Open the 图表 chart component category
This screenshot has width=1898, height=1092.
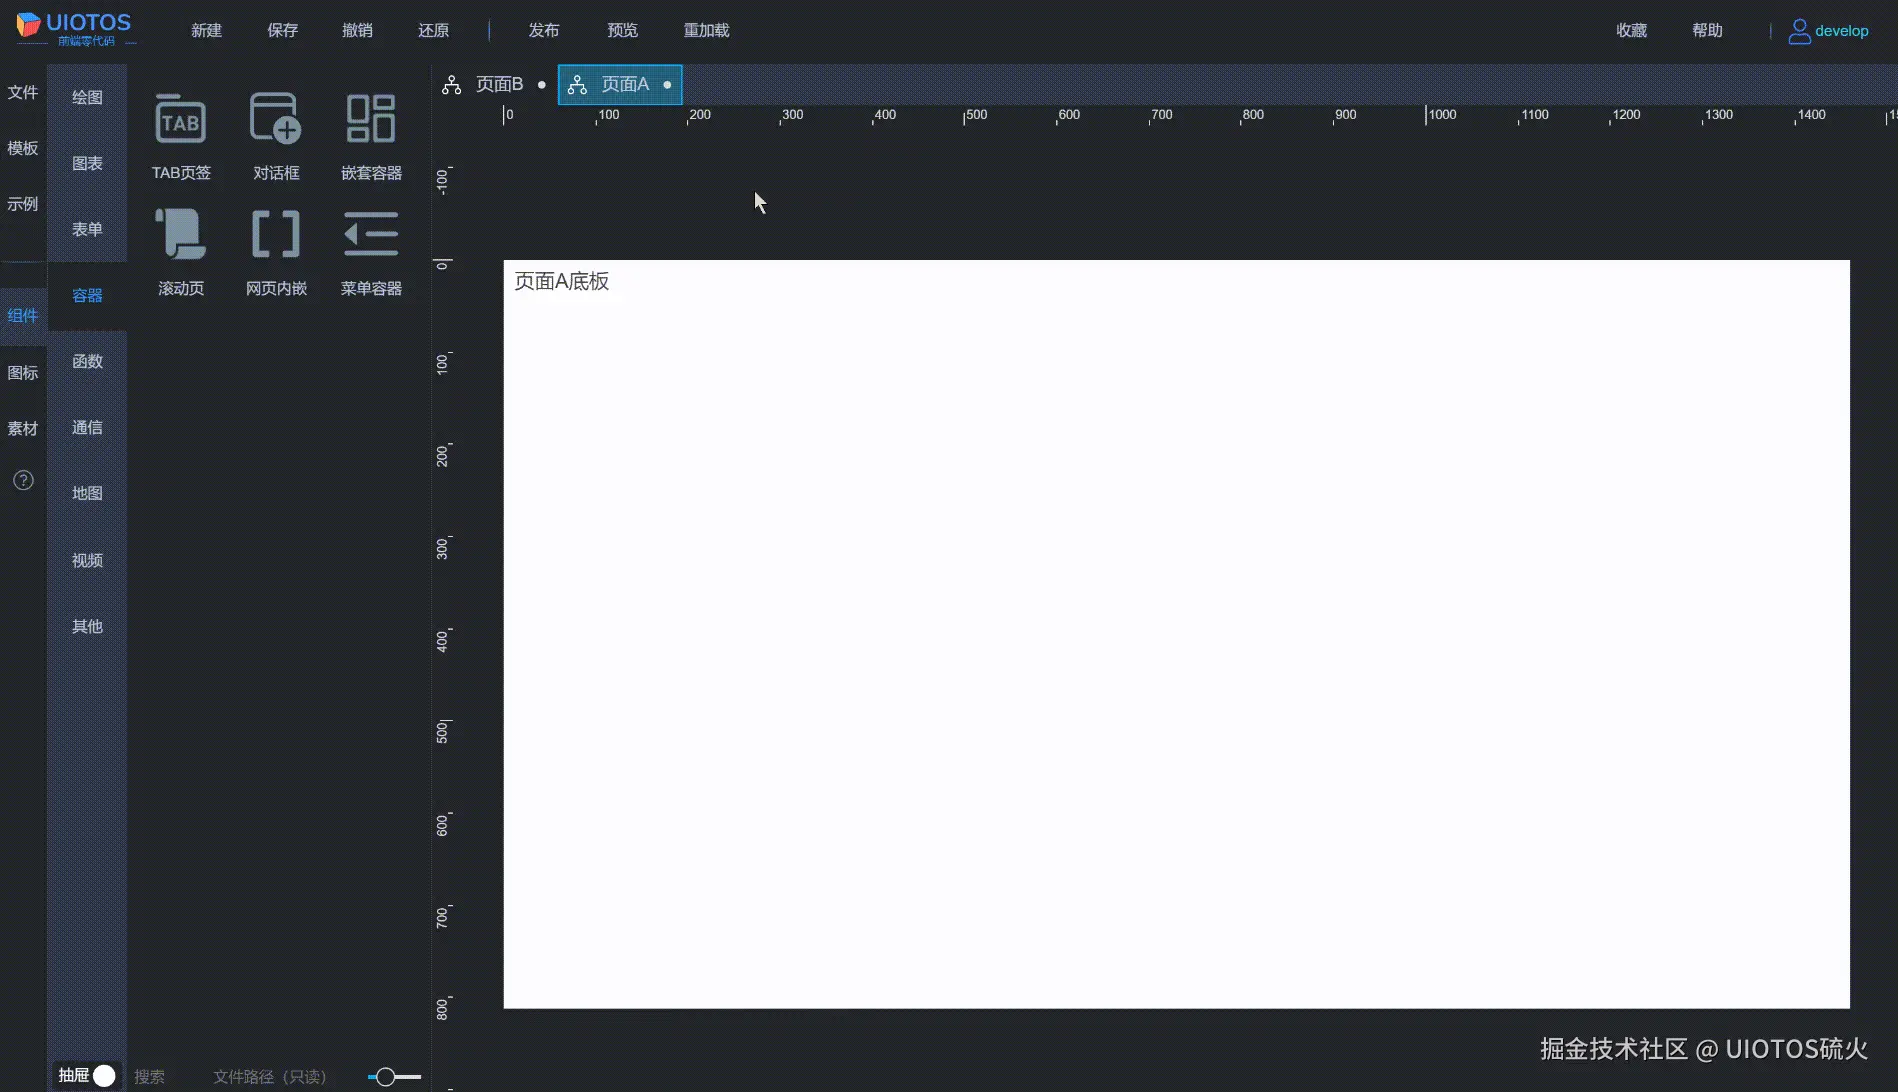coord(87,162)
